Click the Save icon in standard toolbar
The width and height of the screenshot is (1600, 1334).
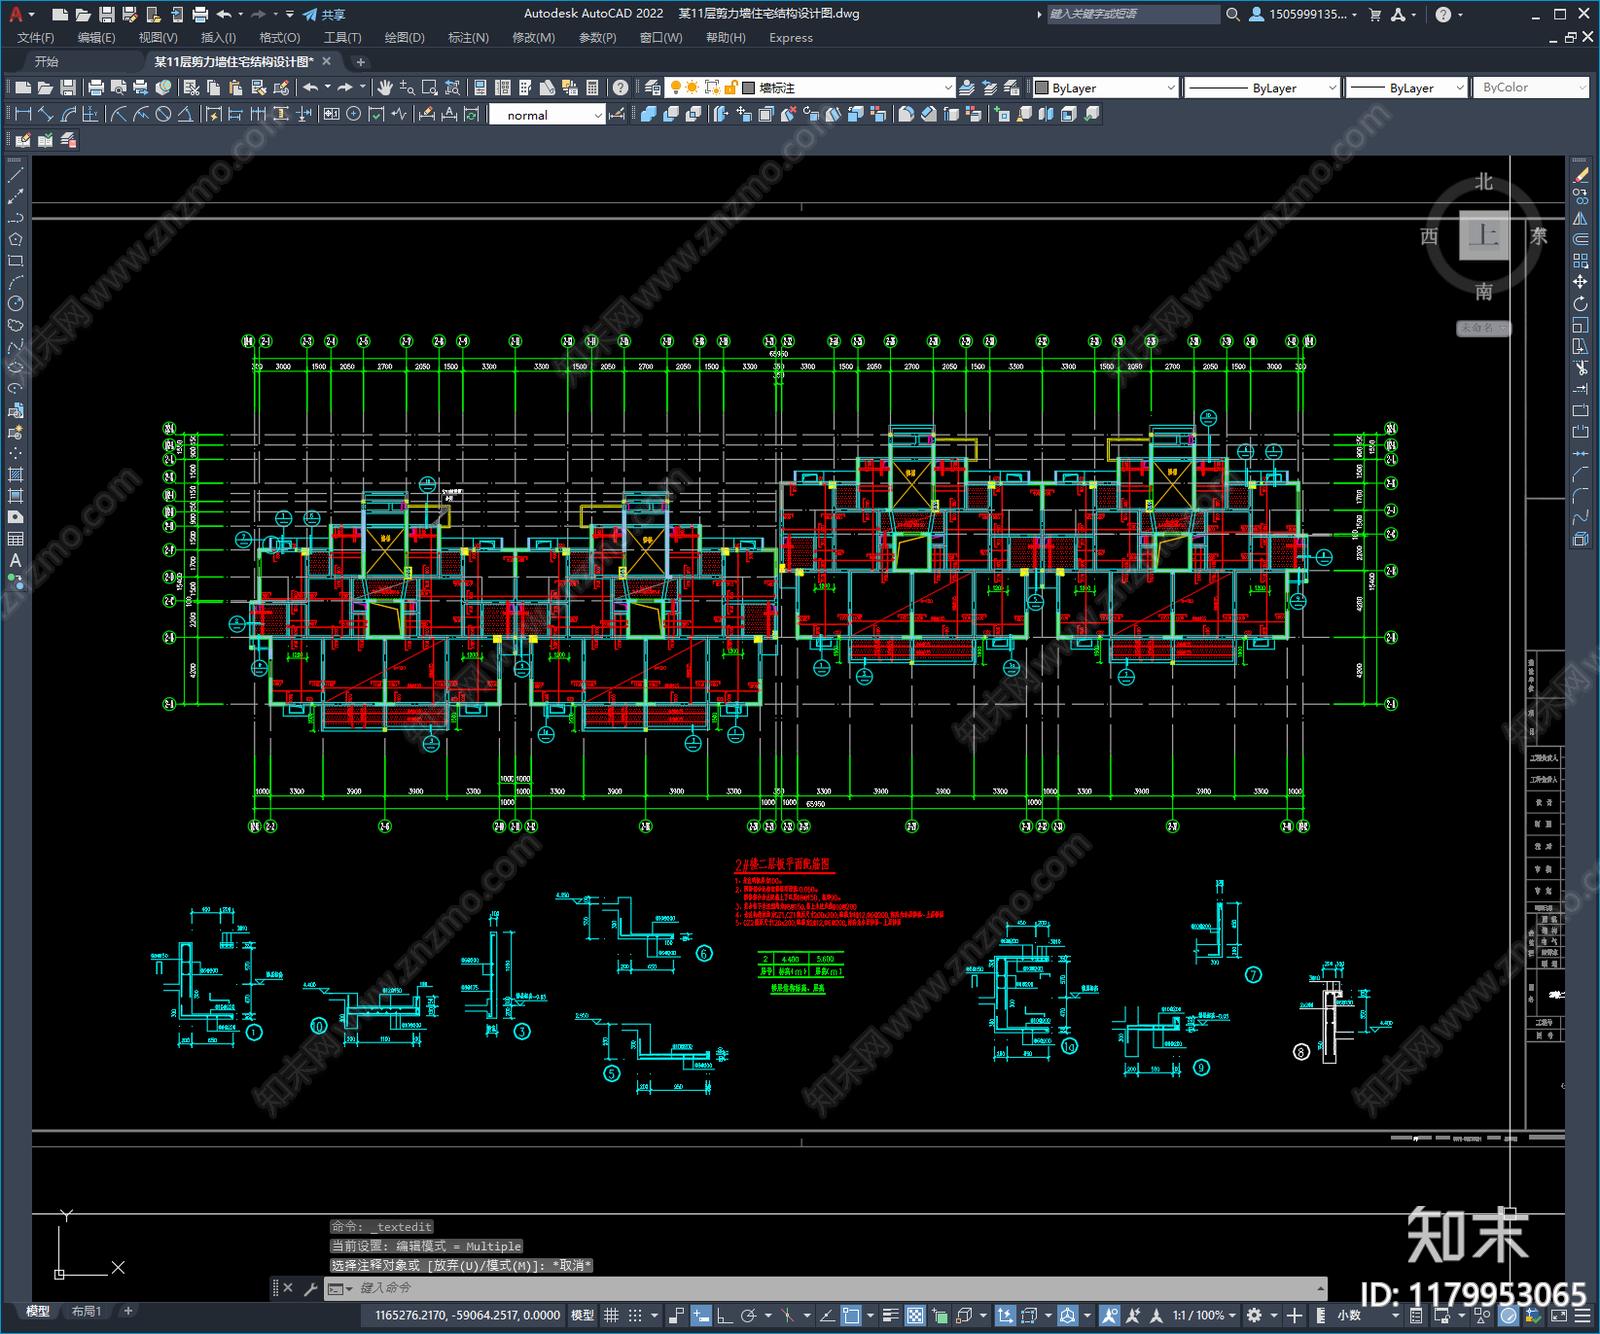68,88
